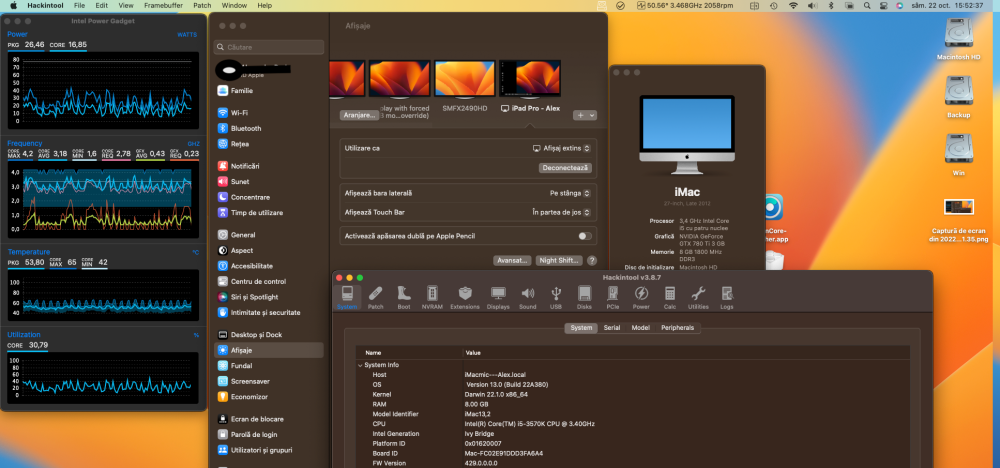The image size is (1000, 468).
Task: Open Time Machine menu bar icon
Action: pyautogui.click(x=774, y=5)
